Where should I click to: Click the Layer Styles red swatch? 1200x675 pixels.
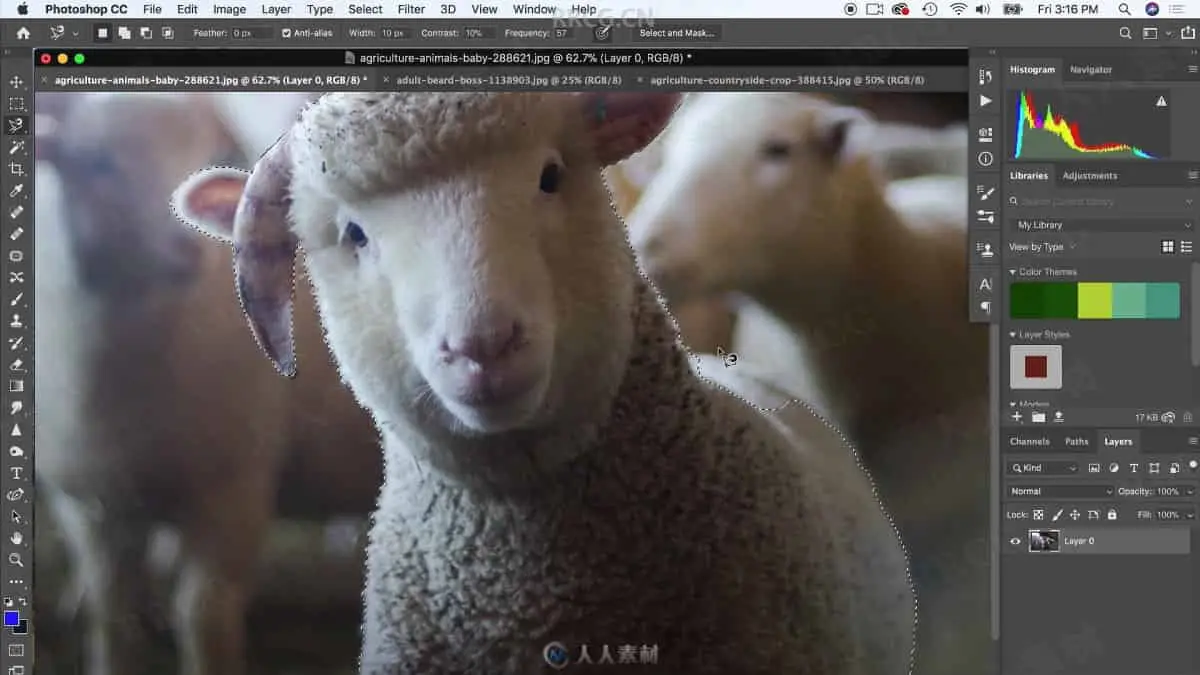(x=1036, y=367)
